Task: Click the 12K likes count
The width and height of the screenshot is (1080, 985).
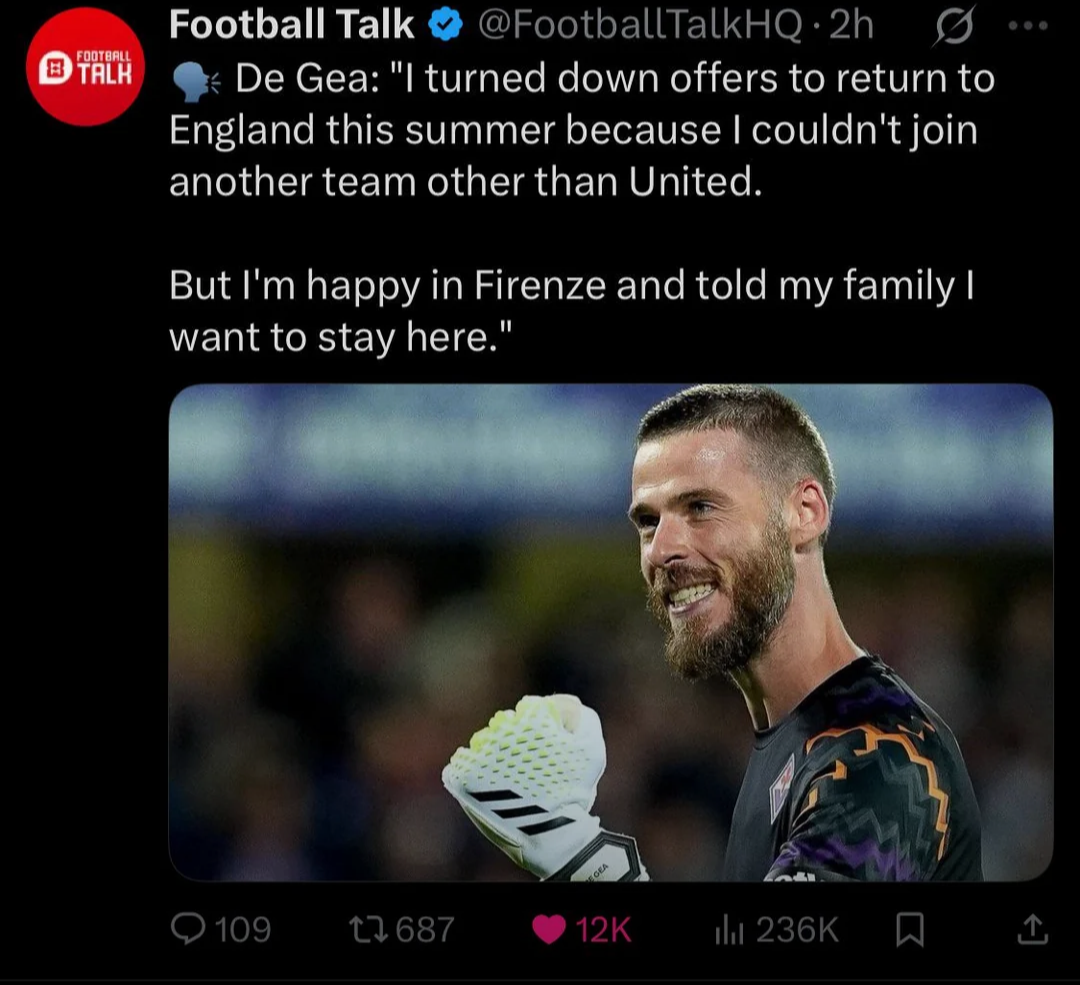Action: coord(603,929)
